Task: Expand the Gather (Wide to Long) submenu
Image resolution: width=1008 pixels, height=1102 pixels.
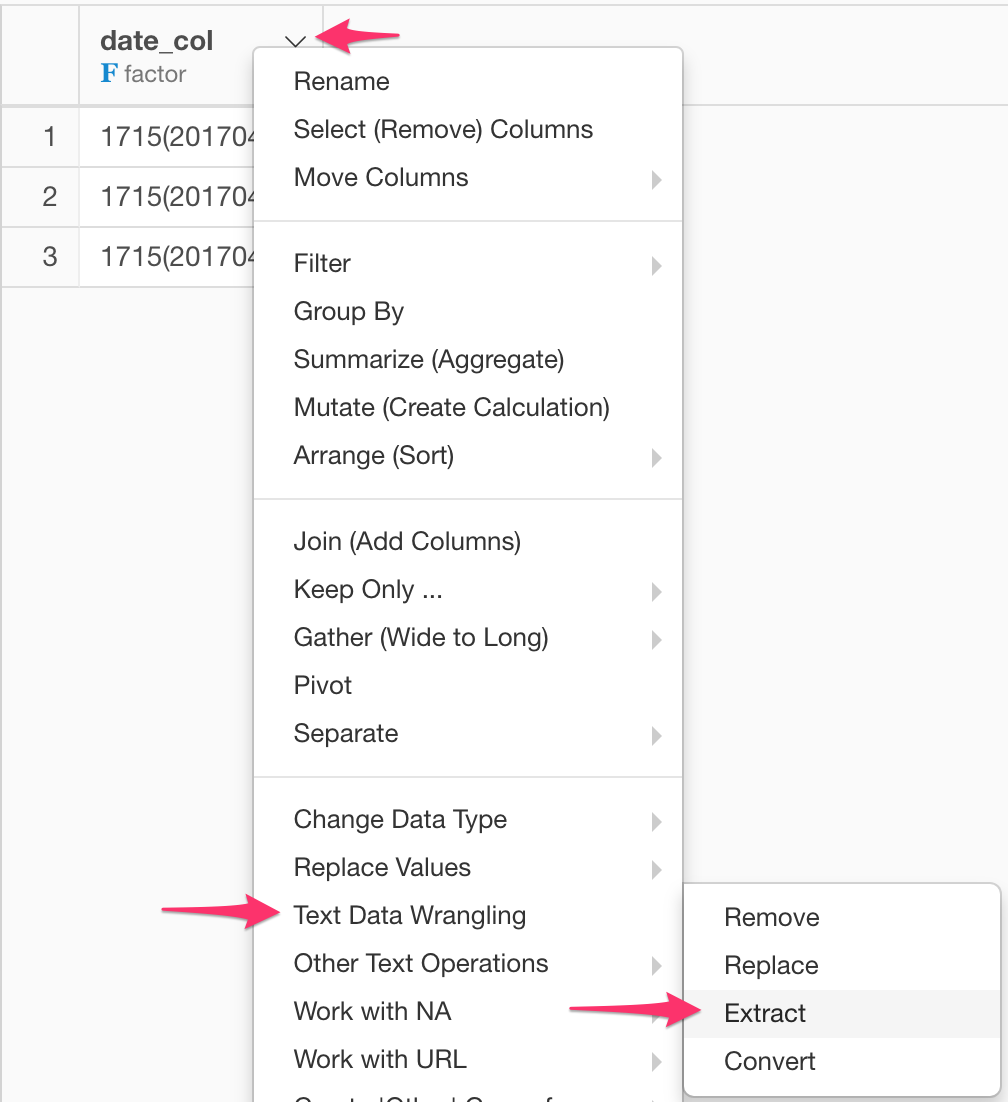Action: tap(658, 640)
